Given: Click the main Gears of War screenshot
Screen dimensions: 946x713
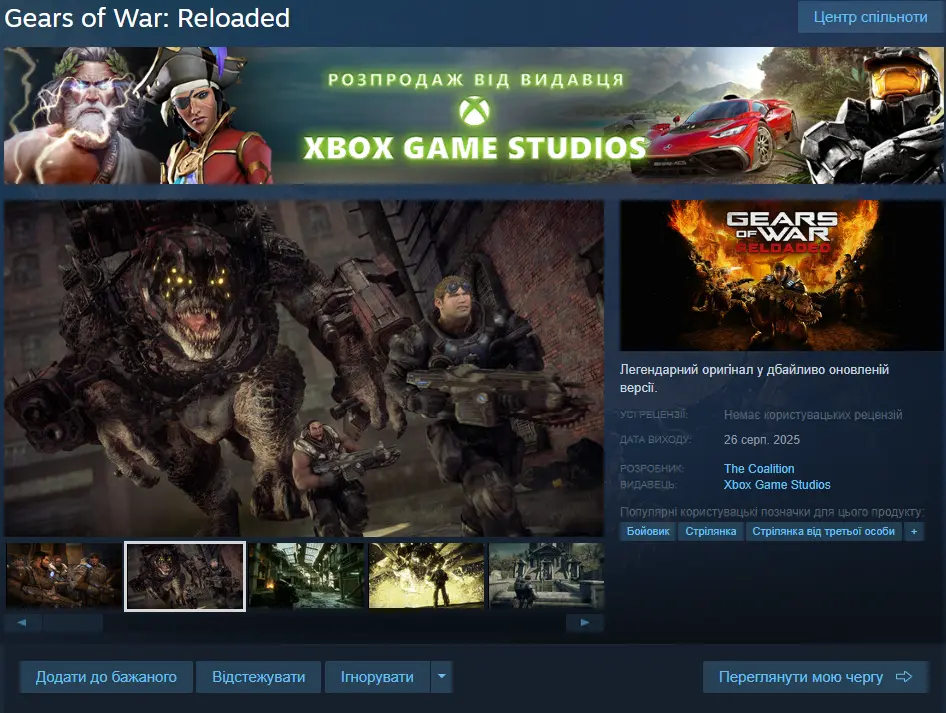Looking at the screenshot, I should pos(304,368).
